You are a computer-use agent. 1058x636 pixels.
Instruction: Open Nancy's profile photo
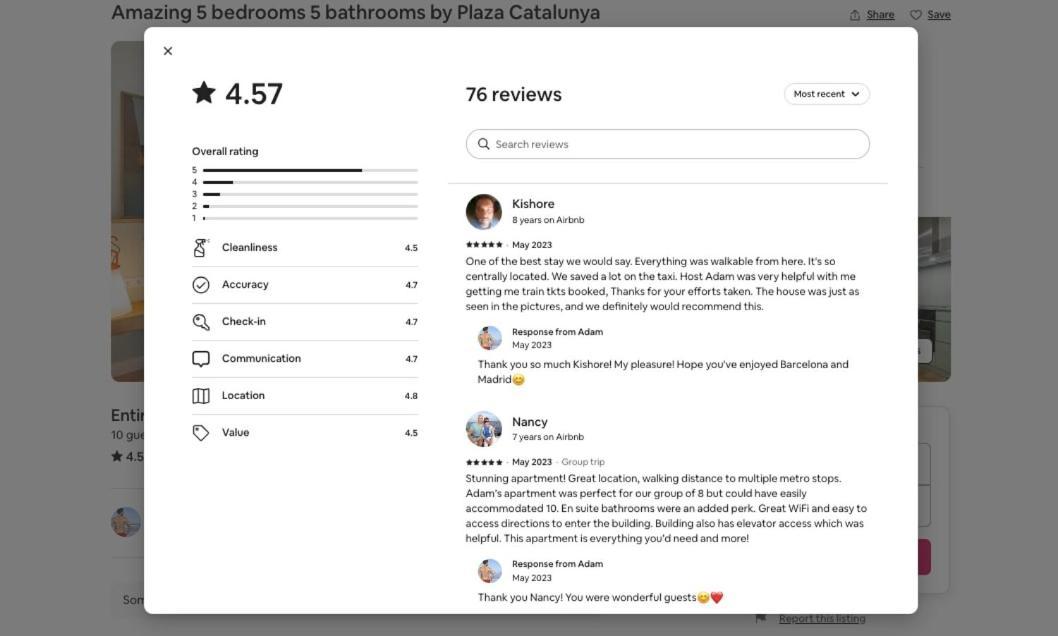(x=484, y=429)
